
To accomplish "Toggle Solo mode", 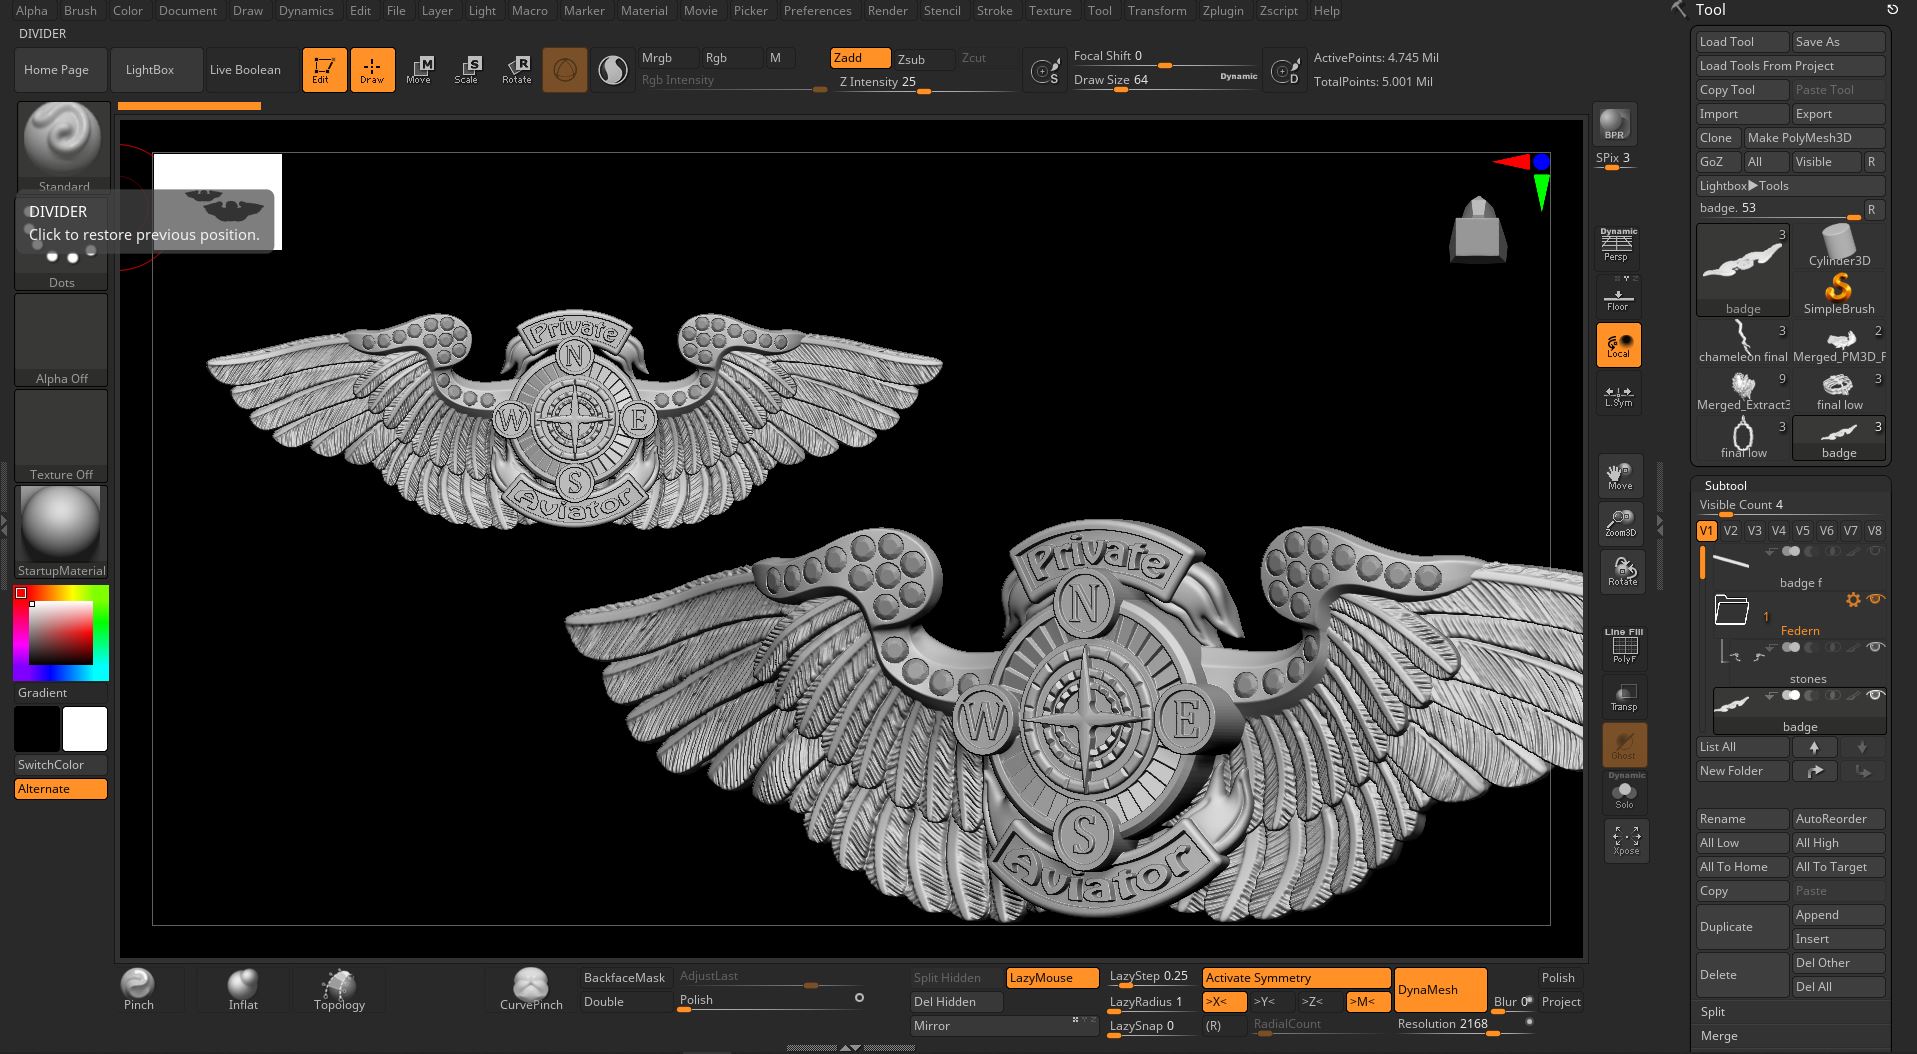I will [1624, 792].
